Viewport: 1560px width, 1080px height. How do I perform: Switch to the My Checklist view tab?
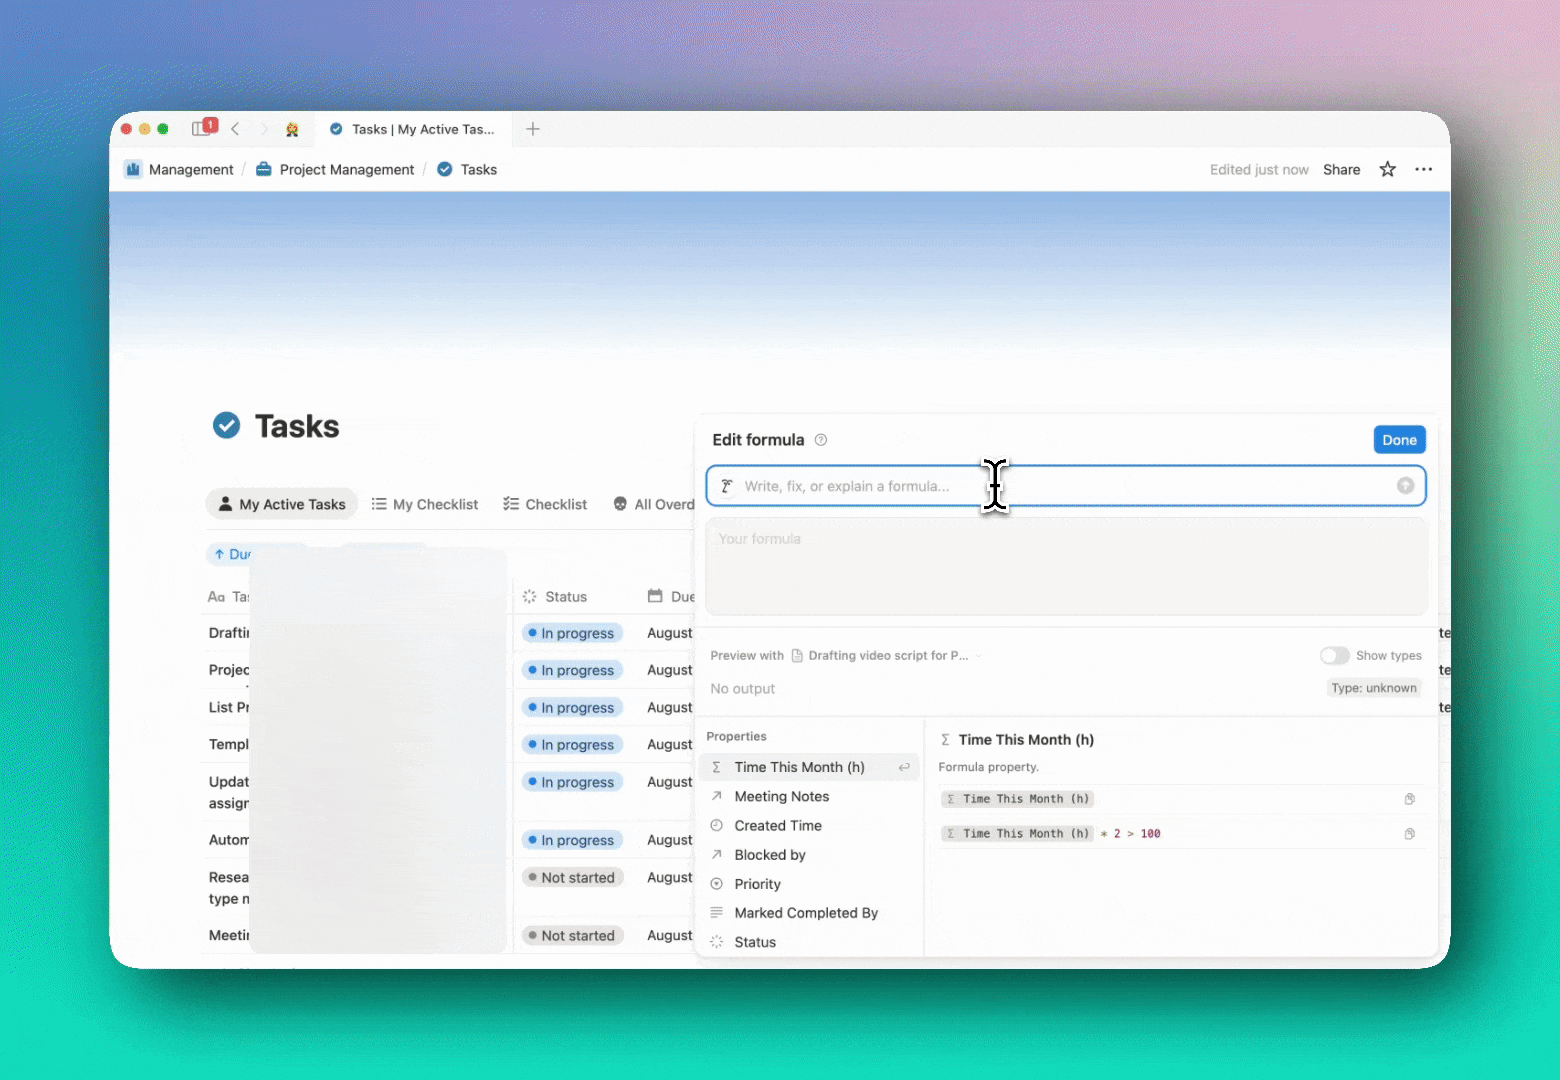[x=425, y=505]
